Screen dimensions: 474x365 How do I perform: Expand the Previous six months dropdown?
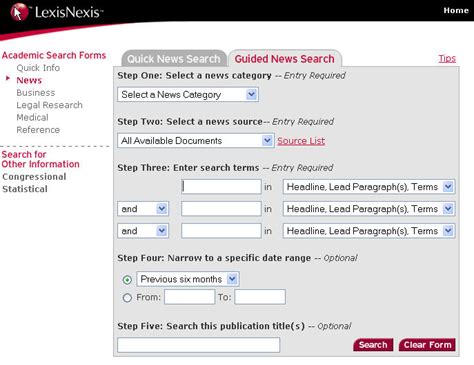(x=188, y=279)
